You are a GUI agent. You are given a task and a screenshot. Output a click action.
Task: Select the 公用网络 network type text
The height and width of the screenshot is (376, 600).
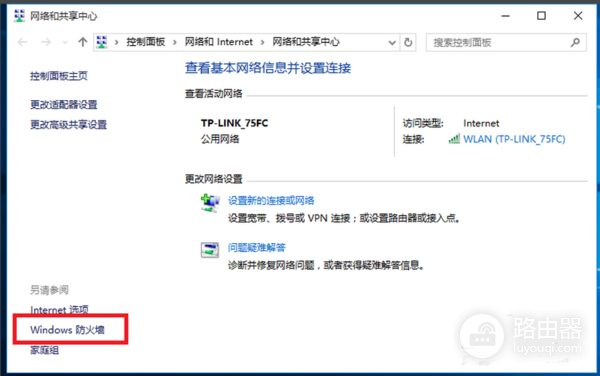click(220, 139)
